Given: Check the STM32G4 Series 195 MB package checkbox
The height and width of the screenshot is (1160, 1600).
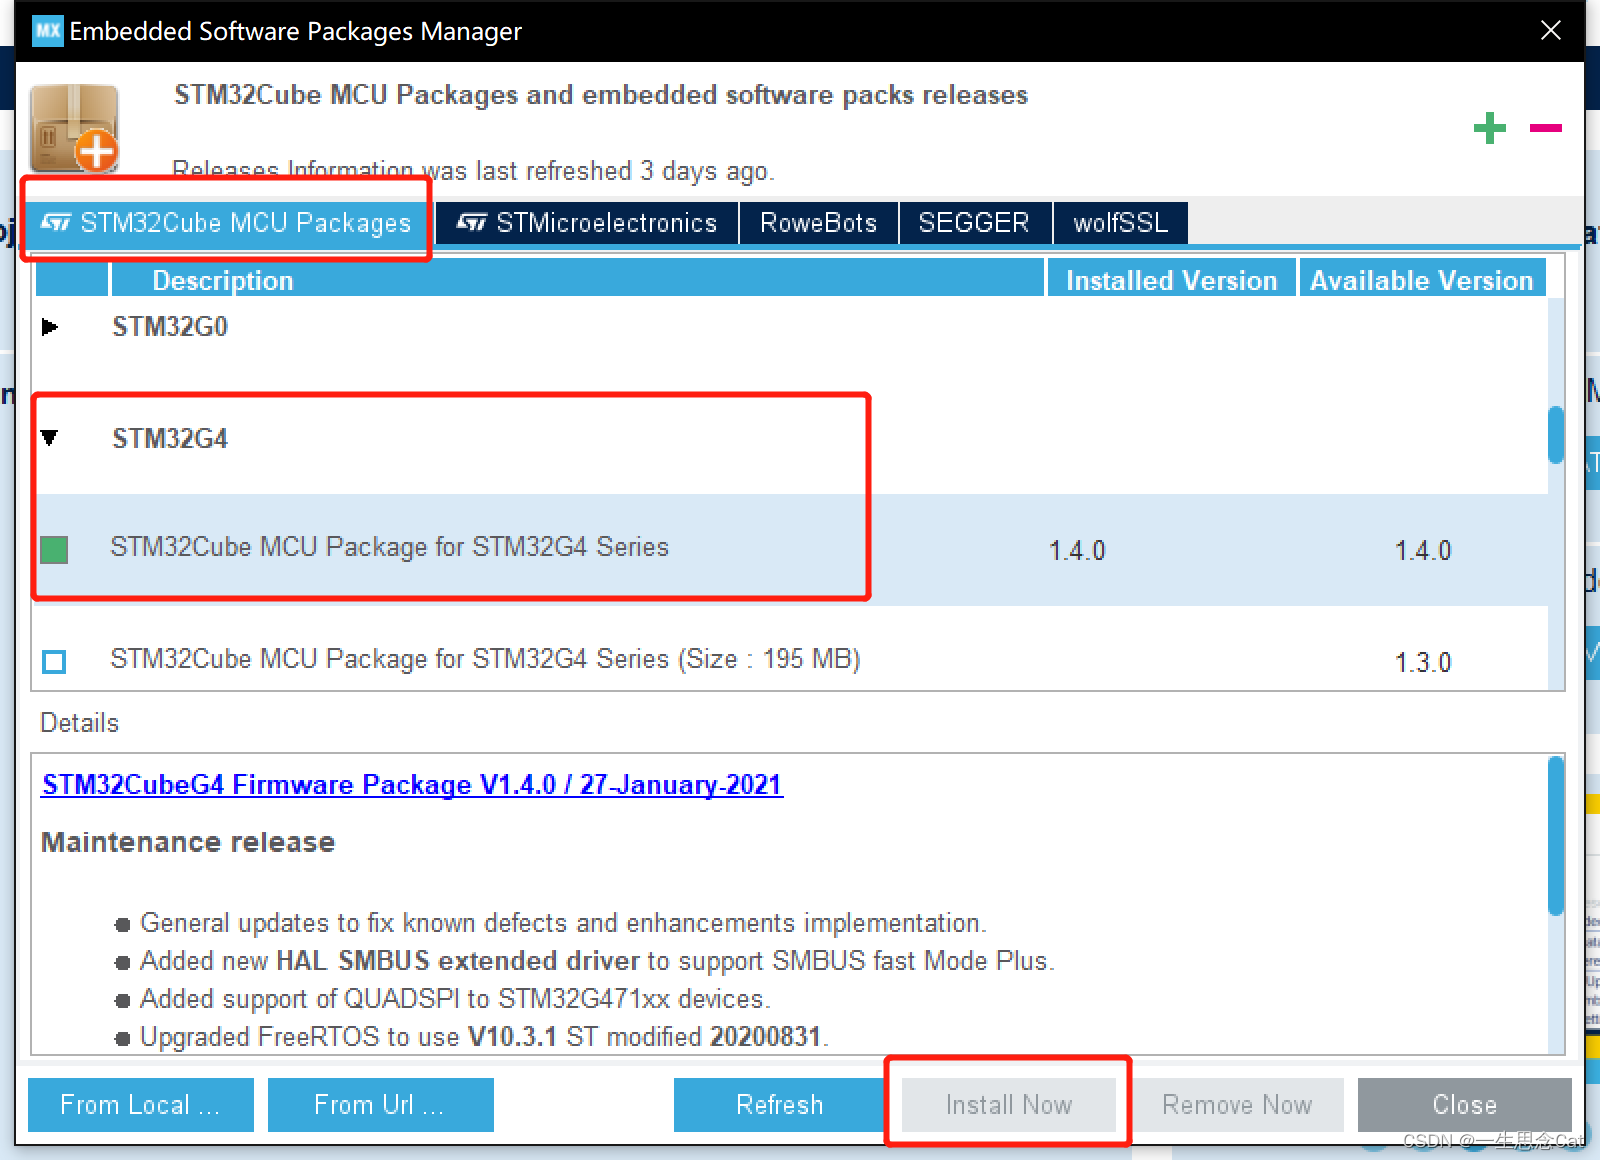Looking at the screenshot, I should [54, 662].
